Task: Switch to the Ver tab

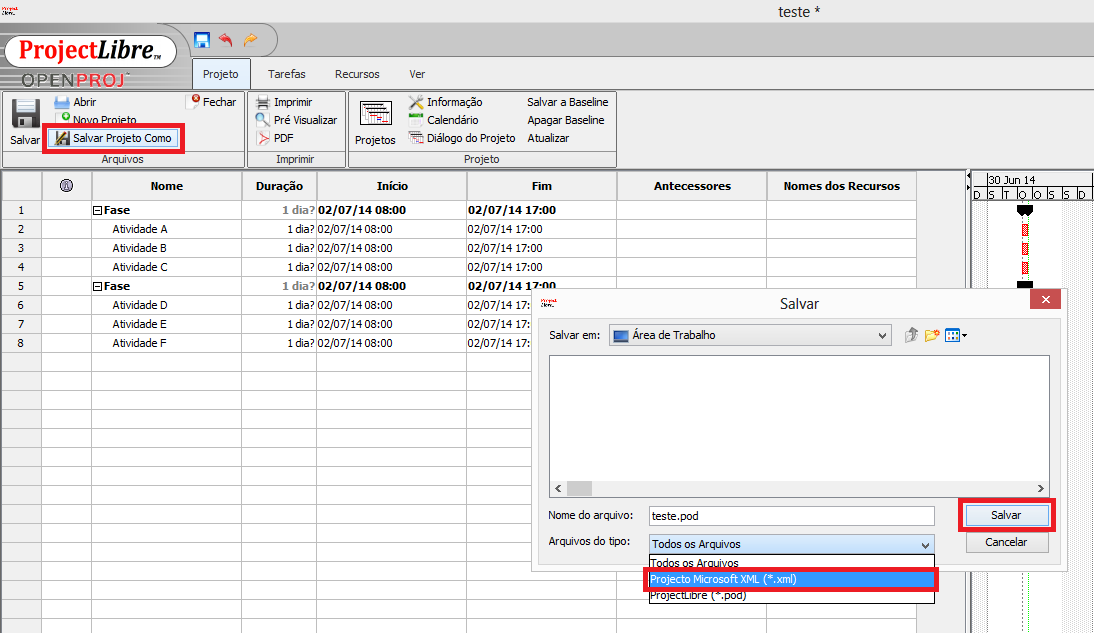Action: pos(417,74)
